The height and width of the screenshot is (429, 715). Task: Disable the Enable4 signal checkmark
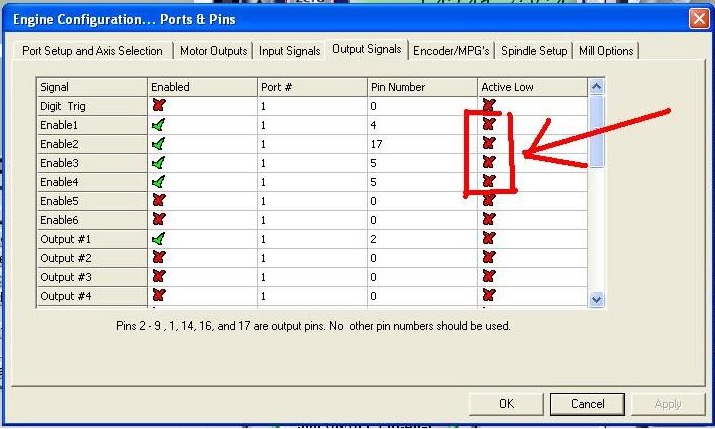point(158,182)
